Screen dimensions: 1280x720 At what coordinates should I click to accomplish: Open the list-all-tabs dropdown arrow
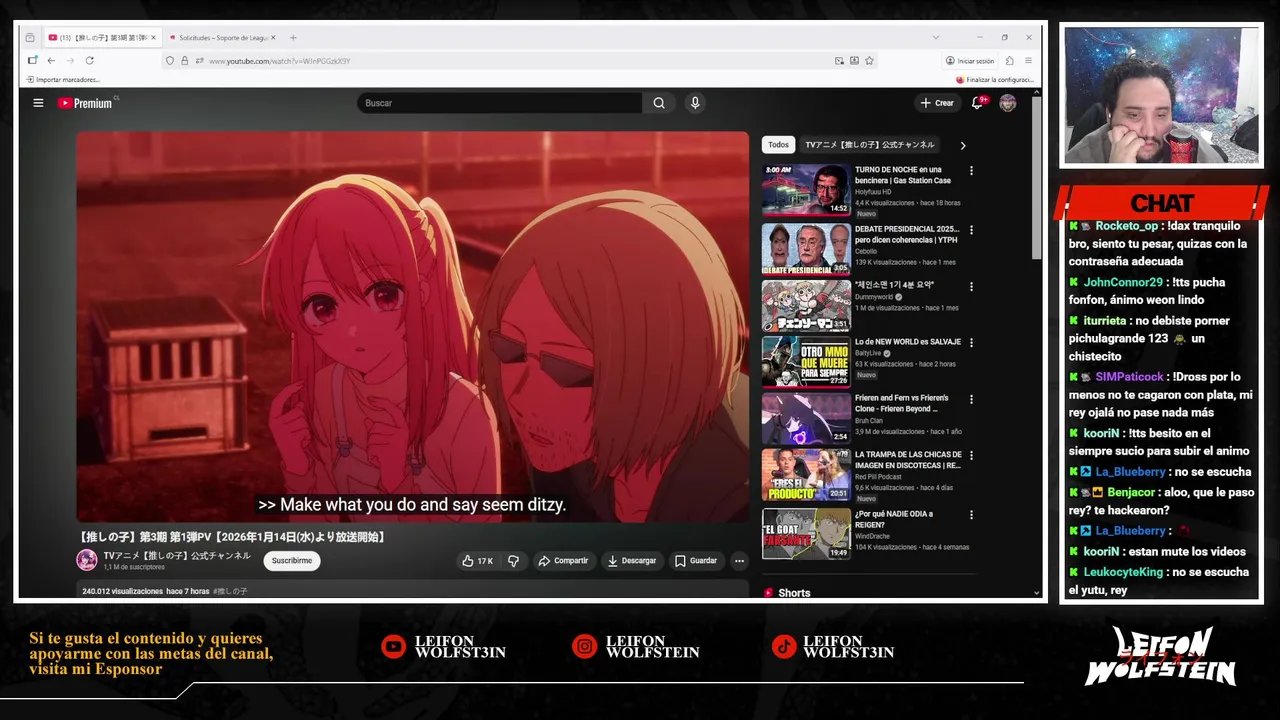click(x=936, y=38)
